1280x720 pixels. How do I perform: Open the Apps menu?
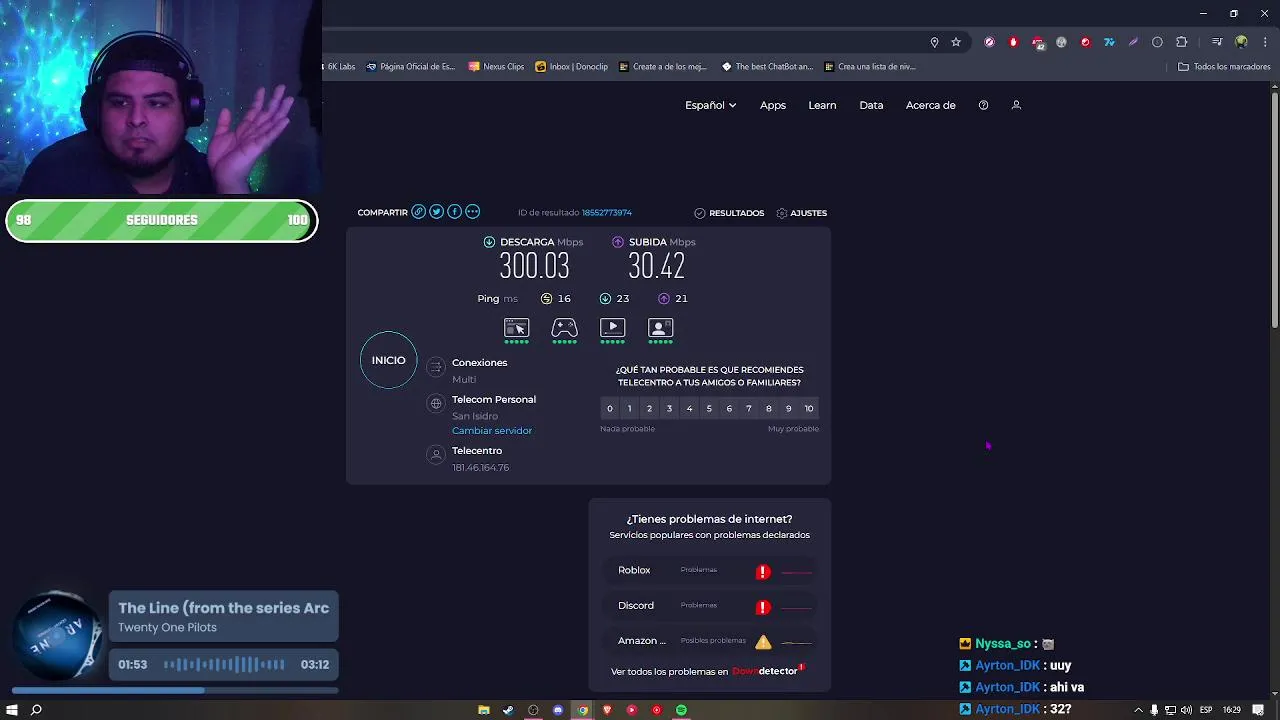tap(773, 105)
